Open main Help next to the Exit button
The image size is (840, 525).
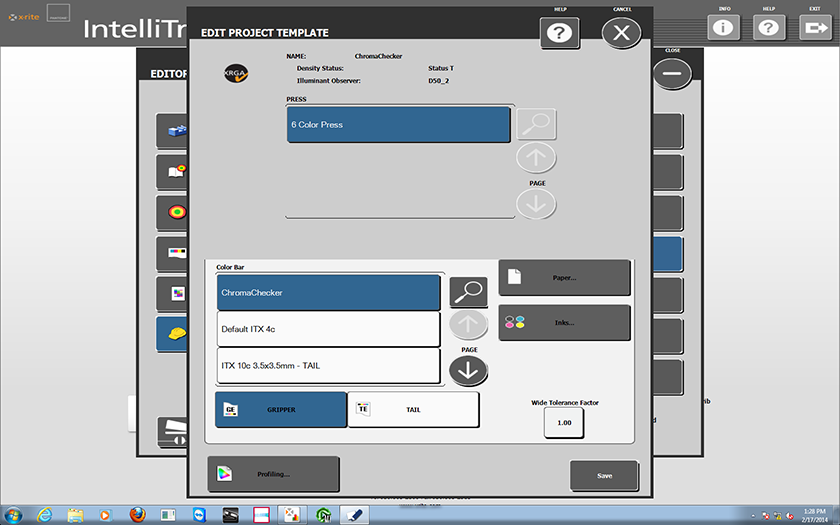(x=769, y=27)
